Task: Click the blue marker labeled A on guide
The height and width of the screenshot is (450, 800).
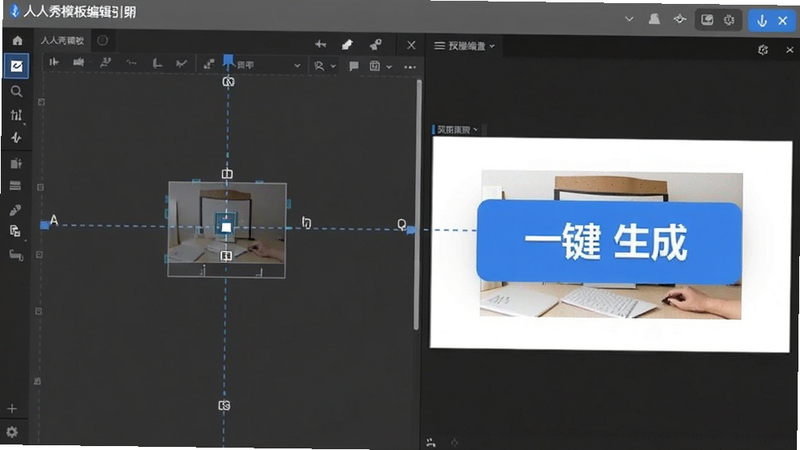Action: 45,224
